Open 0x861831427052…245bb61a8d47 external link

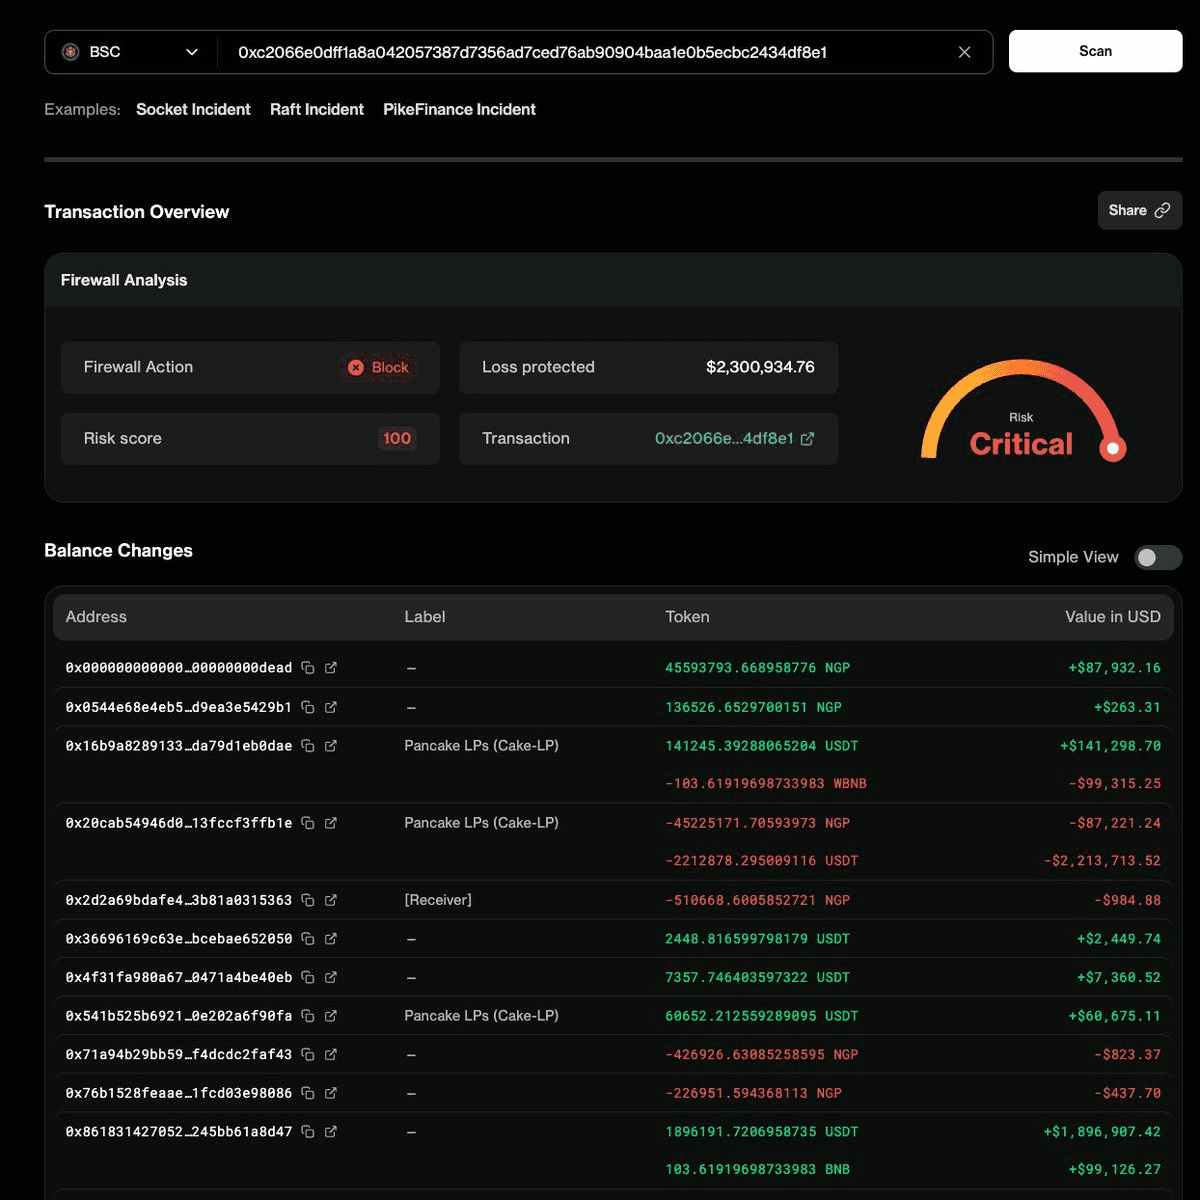tap(331, 1132)
